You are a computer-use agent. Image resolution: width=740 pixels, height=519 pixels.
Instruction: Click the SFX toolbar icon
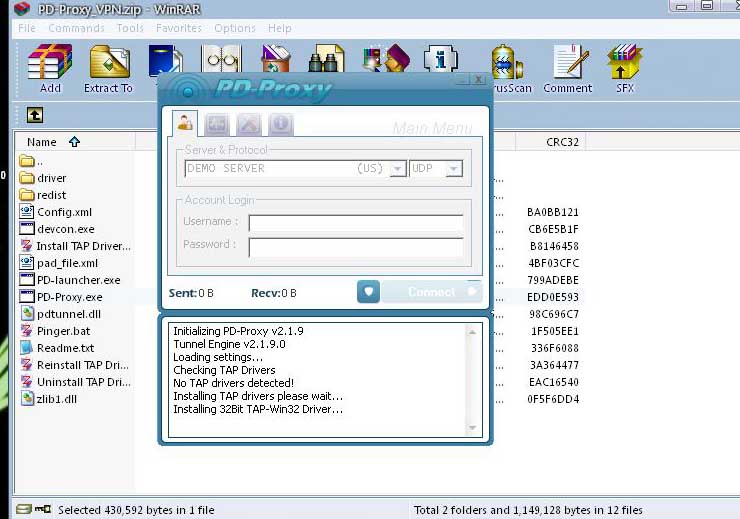tap(625, 68)
